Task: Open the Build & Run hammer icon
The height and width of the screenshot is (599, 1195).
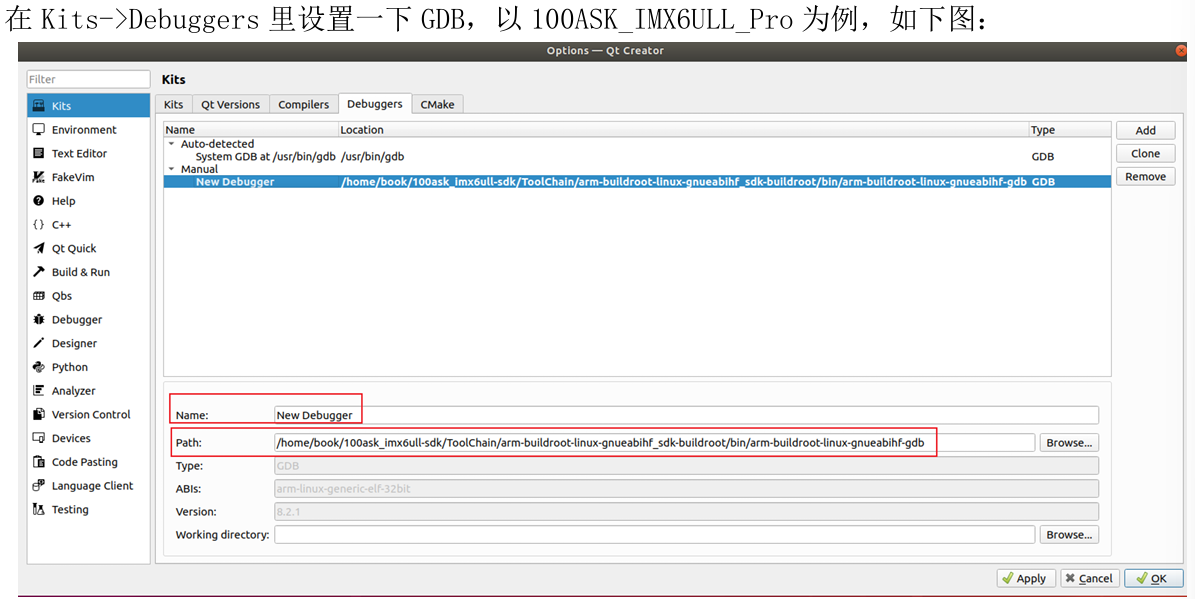Action: click(x=39, y=272)
